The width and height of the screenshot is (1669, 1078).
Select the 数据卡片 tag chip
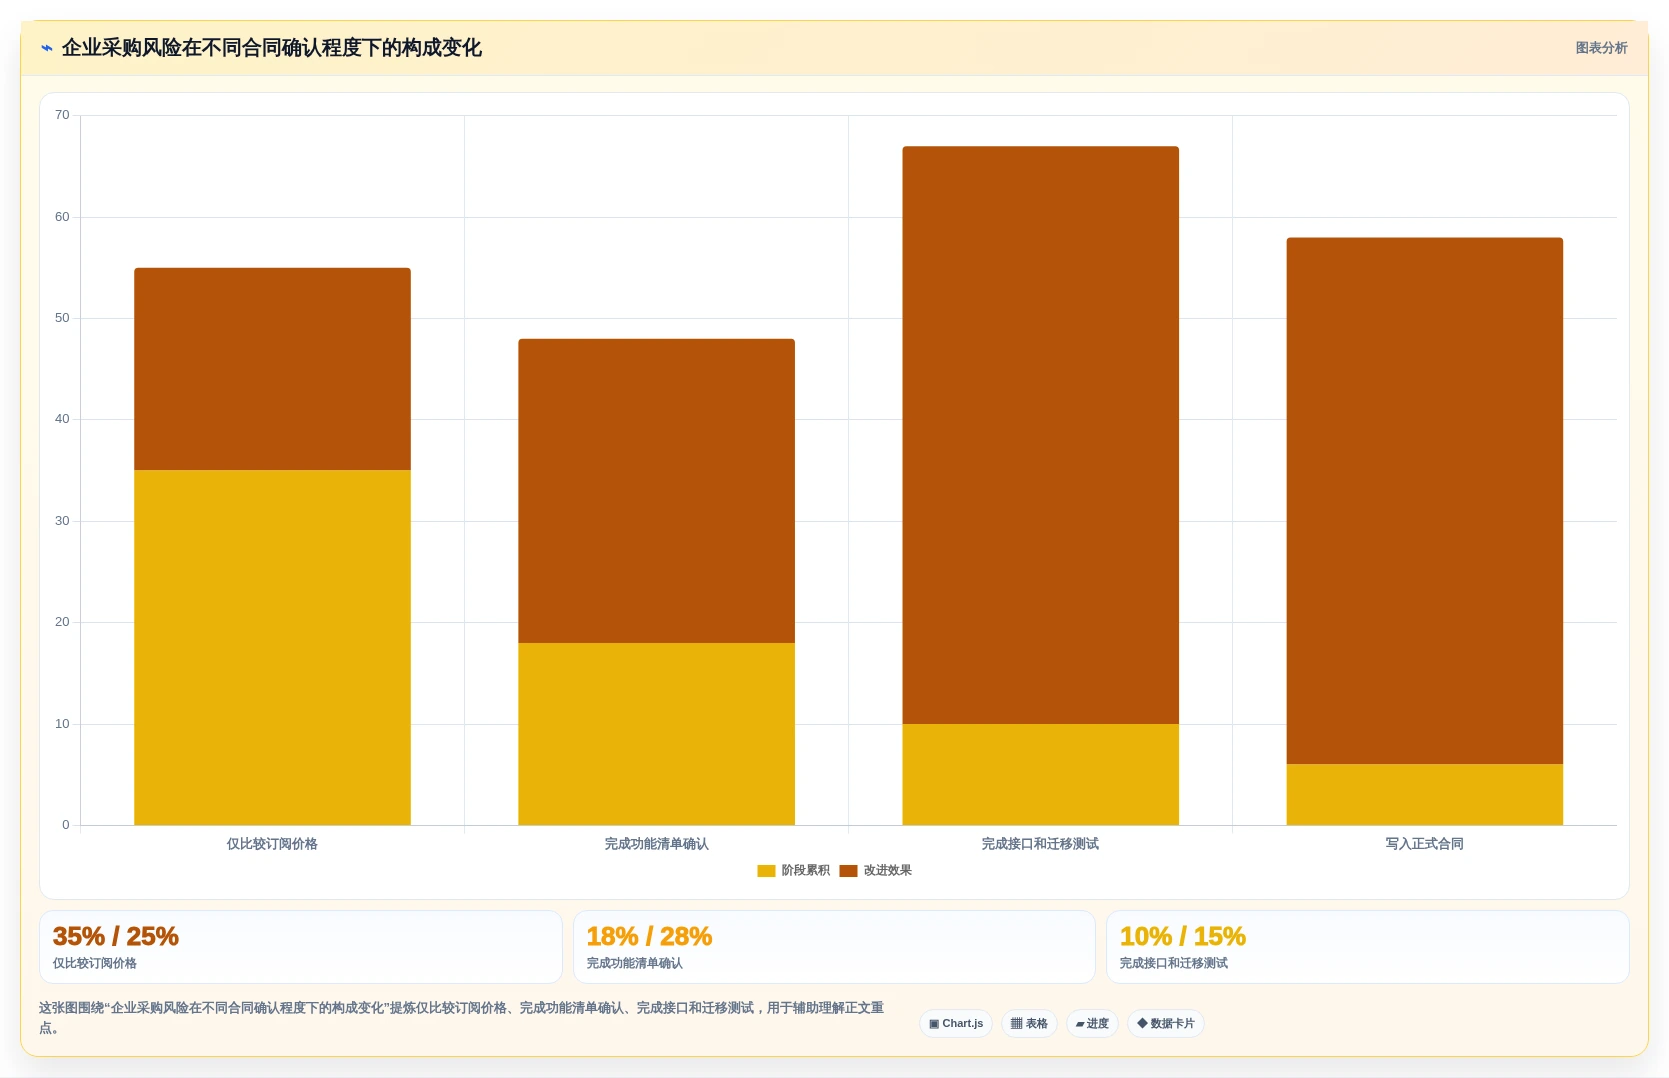tap(1166, 1024)
